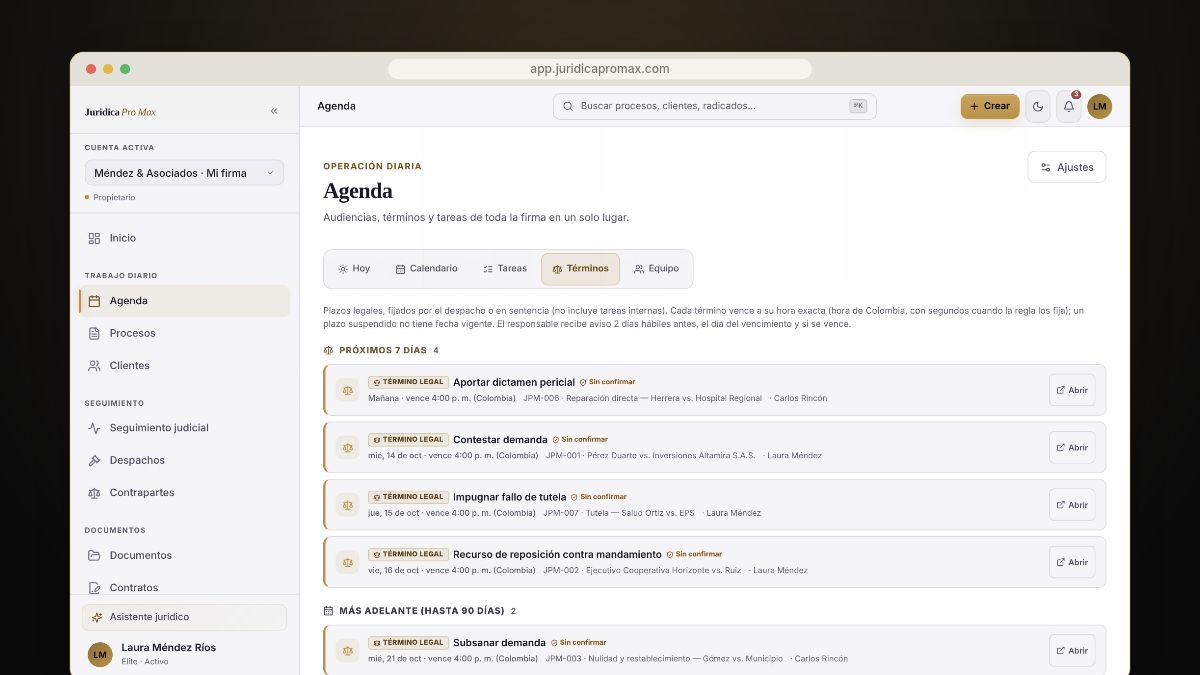Screen dimensions: 1200x675
Task: Click scales icon of Contestar demanda
Action: pos(347,447)
